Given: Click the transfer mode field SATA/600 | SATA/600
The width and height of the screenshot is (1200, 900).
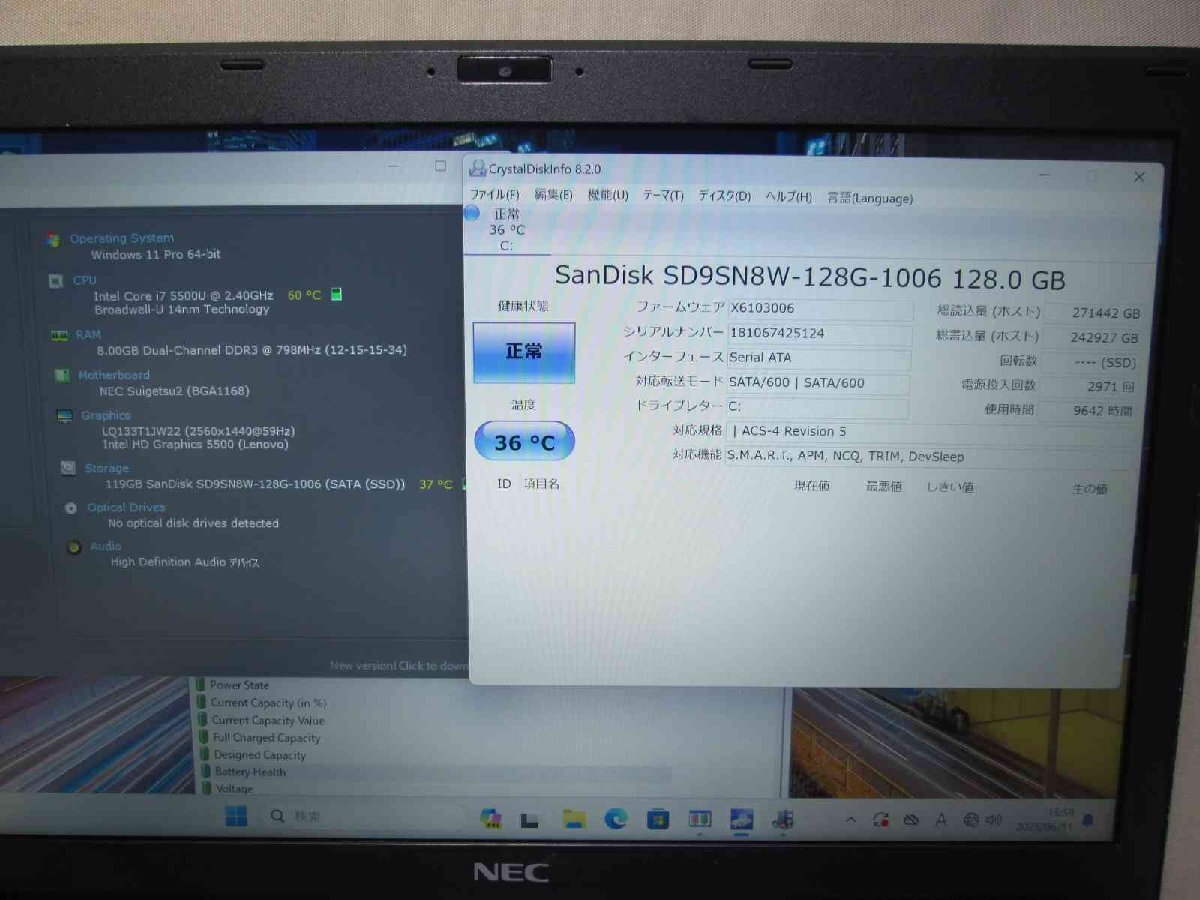Looking at the screenshot, I should (819, 382).
